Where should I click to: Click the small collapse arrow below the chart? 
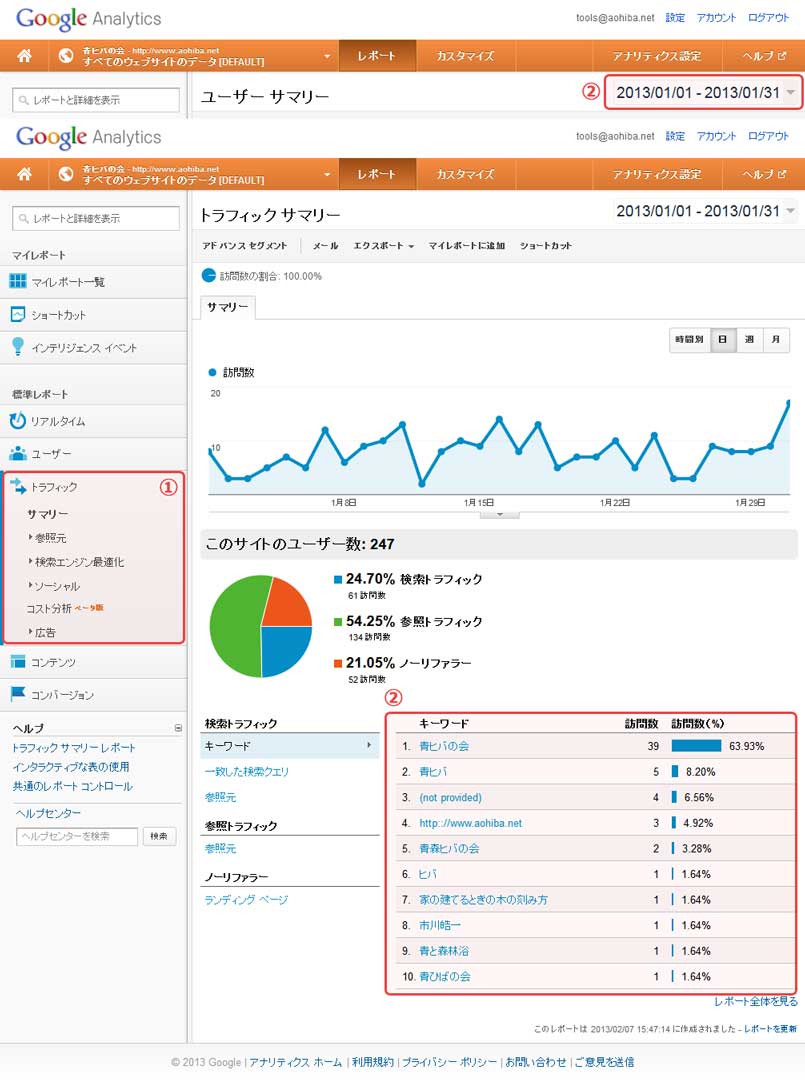coord(499,515)
